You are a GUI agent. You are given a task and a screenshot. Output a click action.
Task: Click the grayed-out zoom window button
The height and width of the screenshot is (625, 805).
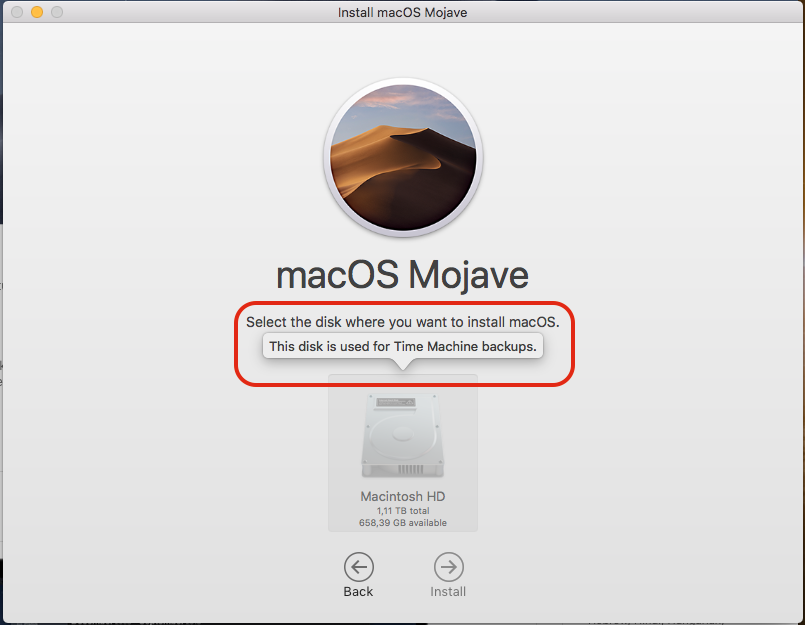(57, 12)
